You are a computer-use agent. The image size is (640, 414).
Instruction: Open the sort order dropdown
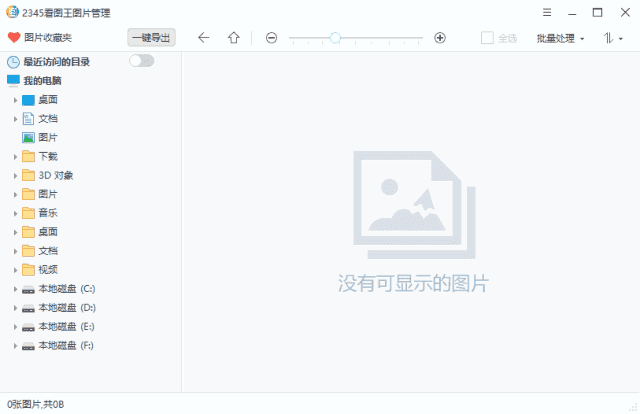click(612, 38)
